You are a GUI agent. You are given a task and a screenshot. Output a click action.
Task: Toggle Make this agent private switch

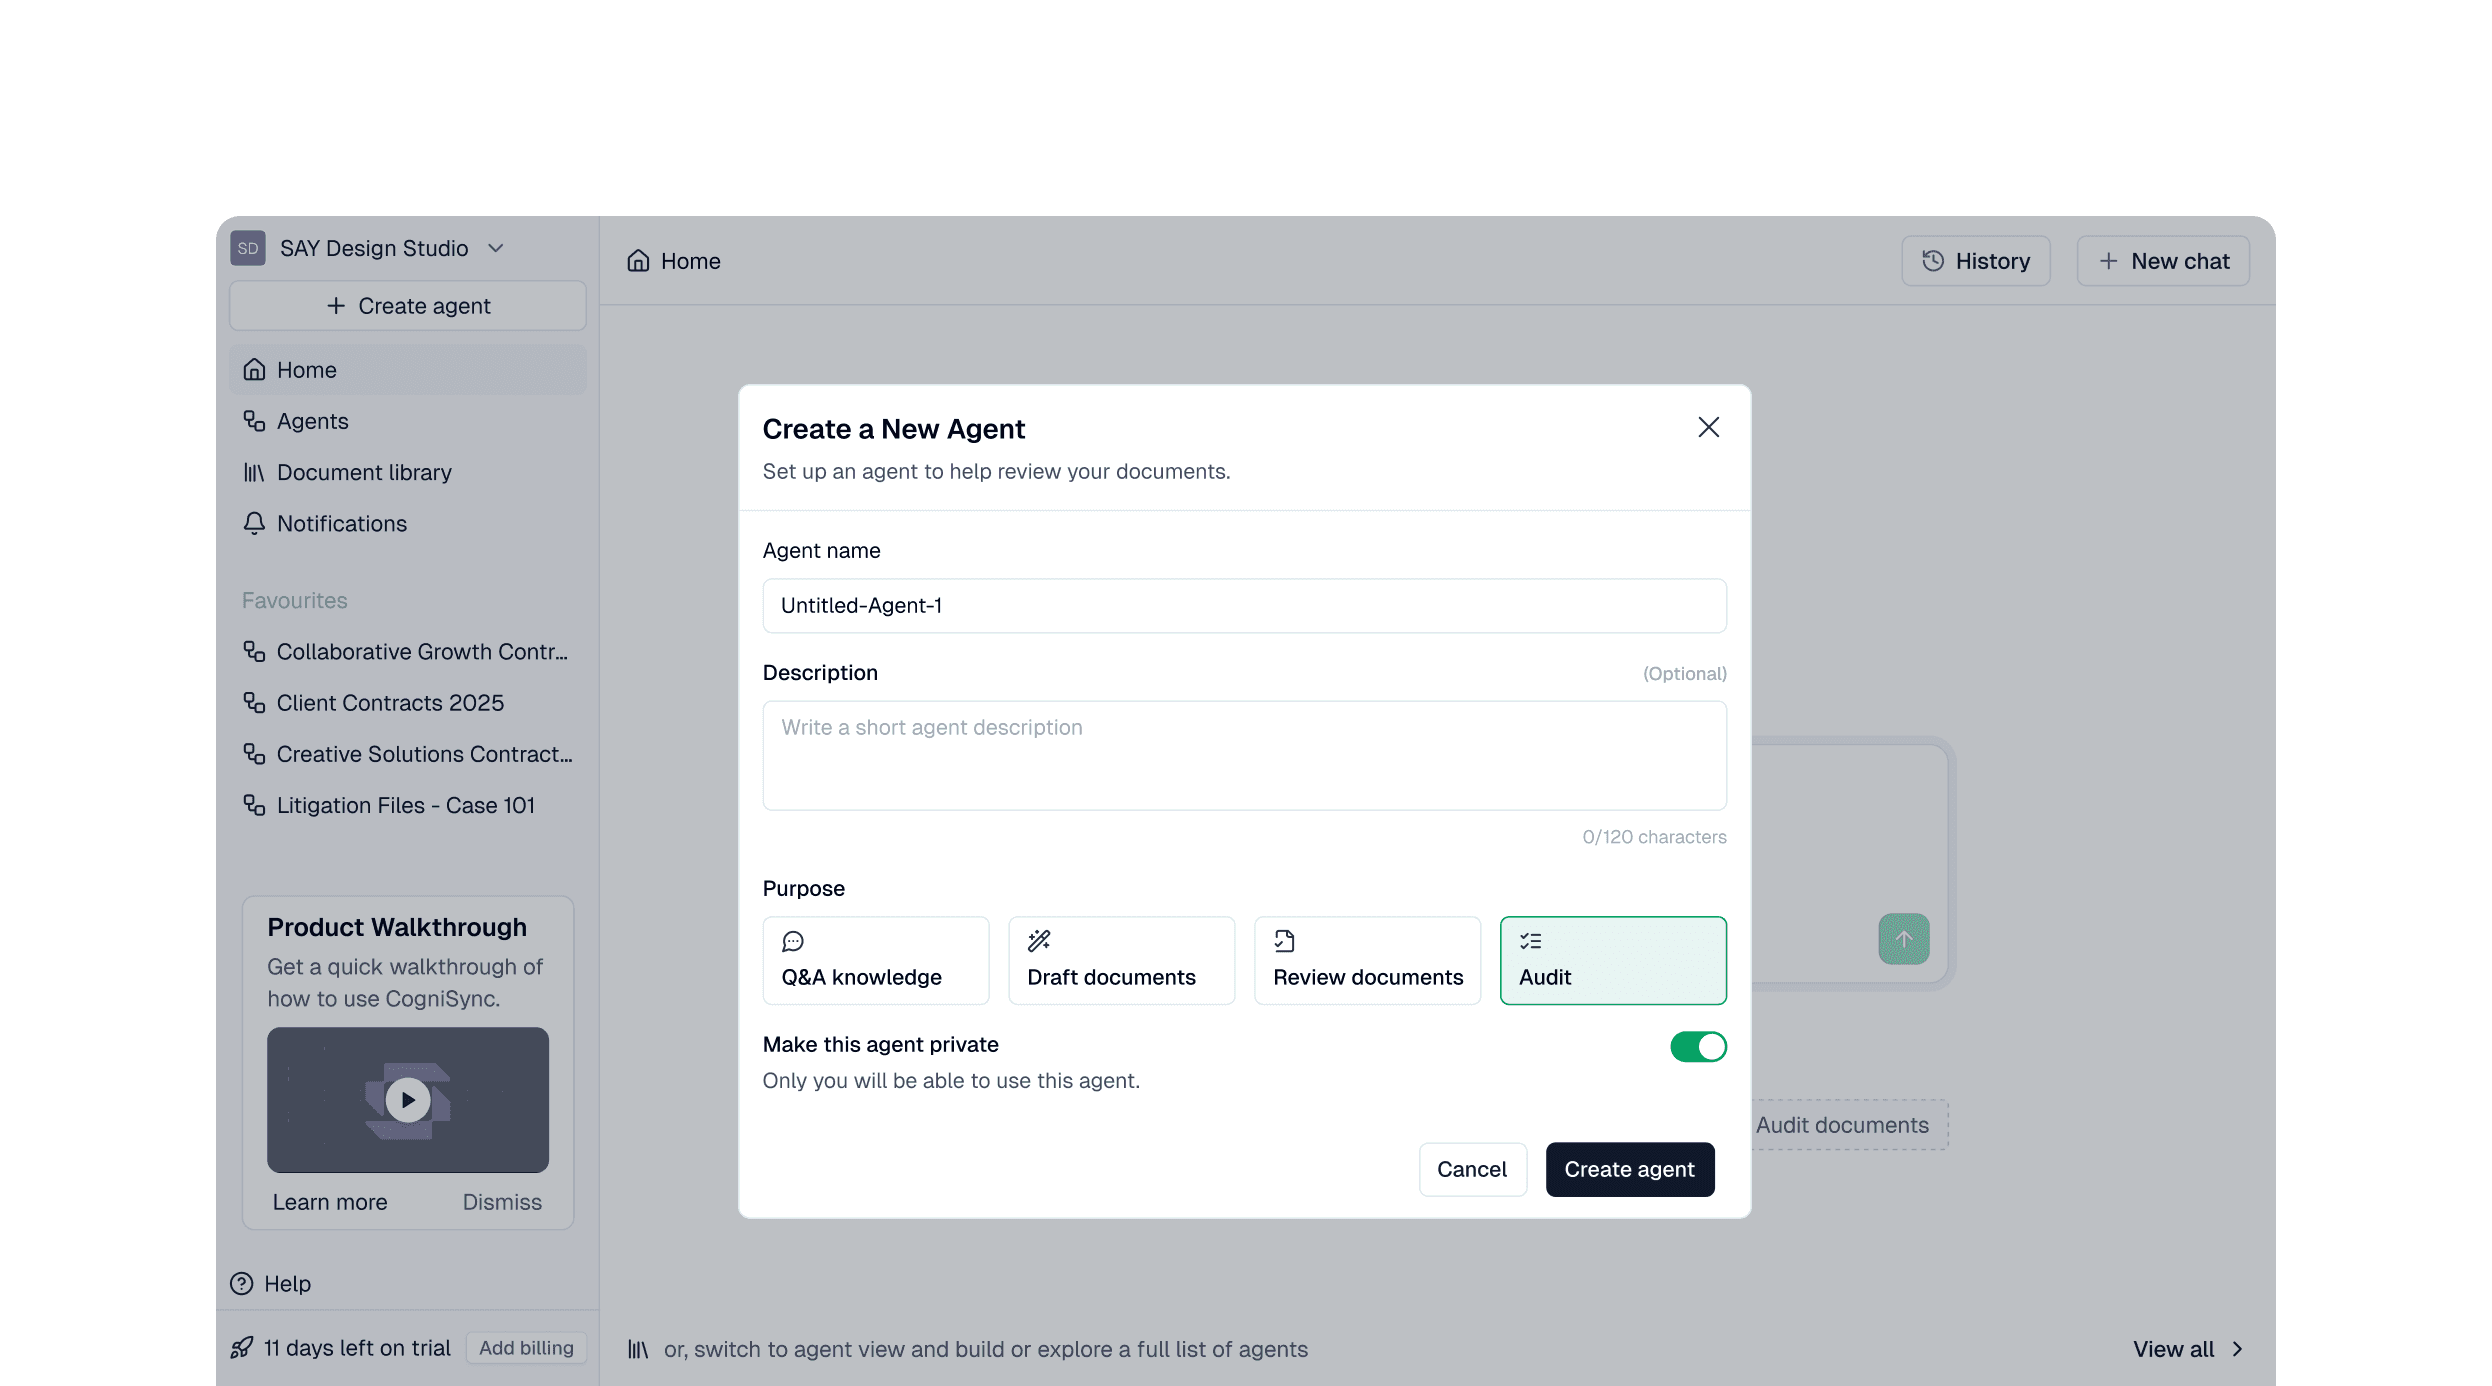pos(1698,1046)
